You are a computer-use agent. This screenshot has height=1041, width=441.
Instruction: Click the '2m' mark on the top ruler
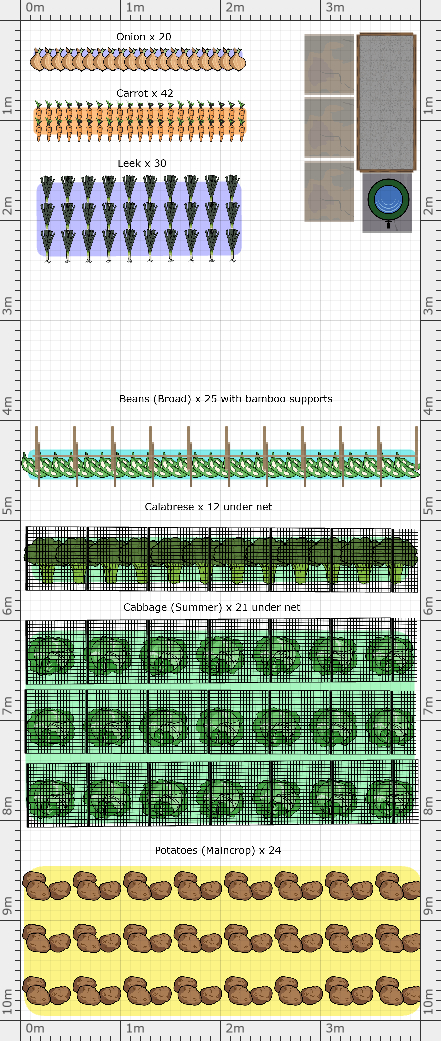pos(236,7)
